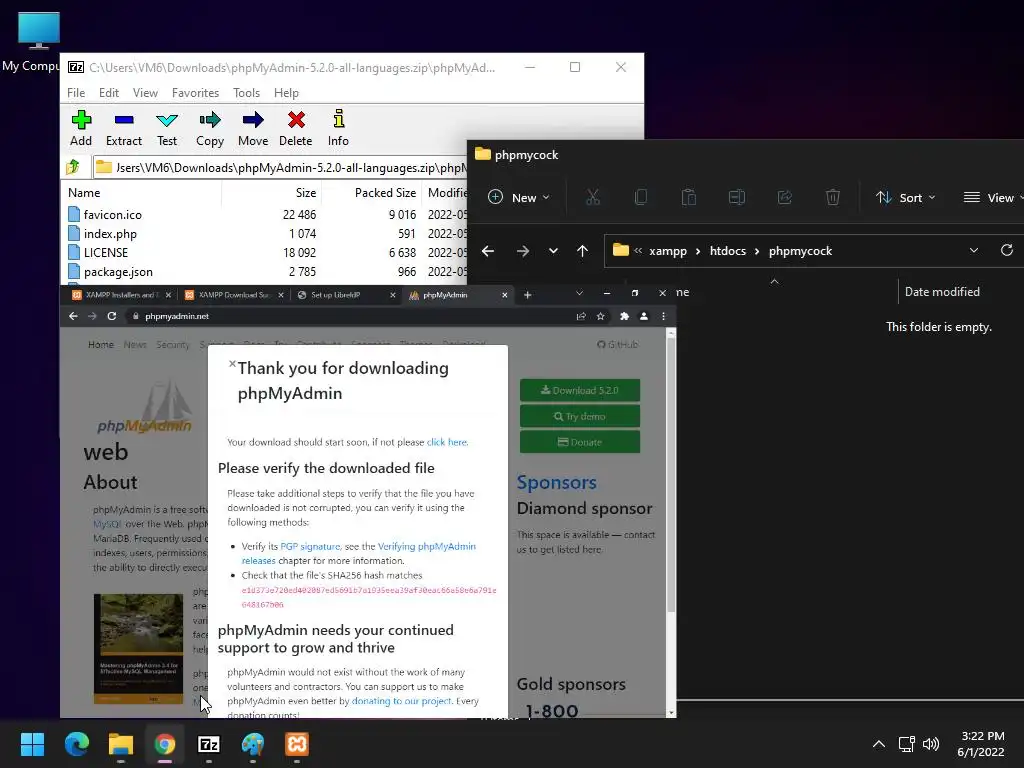
Task: Open Info in the 7-Zip toolbar
Action: [x=338, y=128]
